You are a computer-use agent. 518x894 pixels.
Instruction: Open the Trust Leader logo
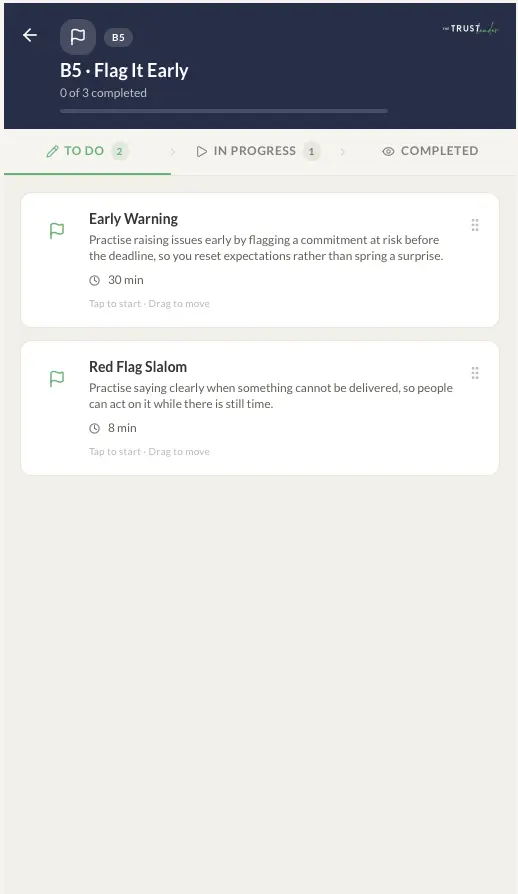(470, 29)
